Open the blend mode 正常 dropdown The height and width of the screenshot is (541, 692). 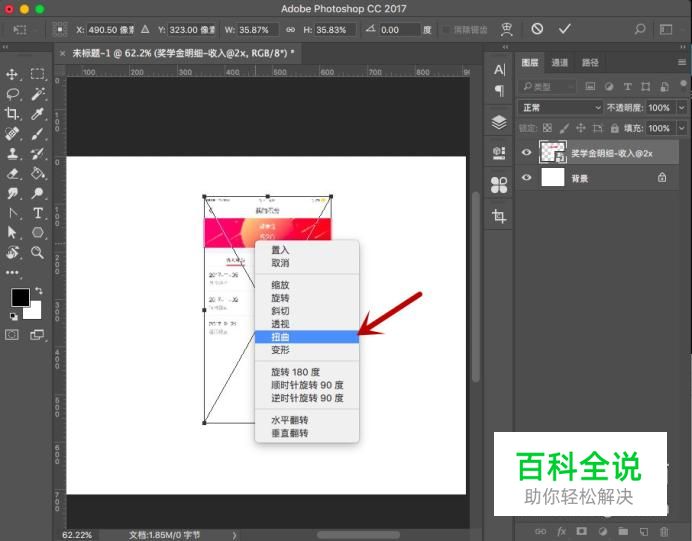pos(560,107)
